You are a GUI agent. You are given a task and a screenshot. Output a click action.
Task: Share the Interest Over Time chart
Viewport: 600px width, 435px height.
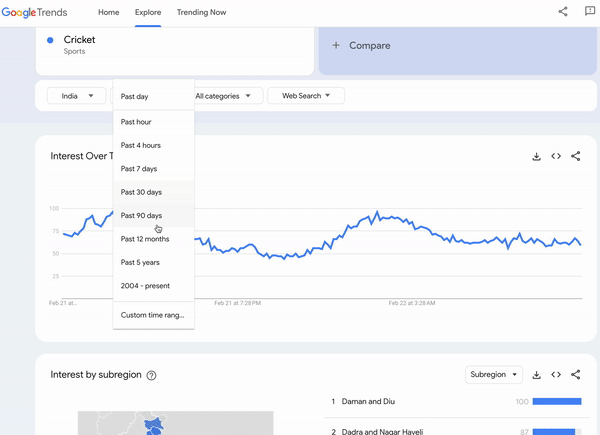click(576, 156)
